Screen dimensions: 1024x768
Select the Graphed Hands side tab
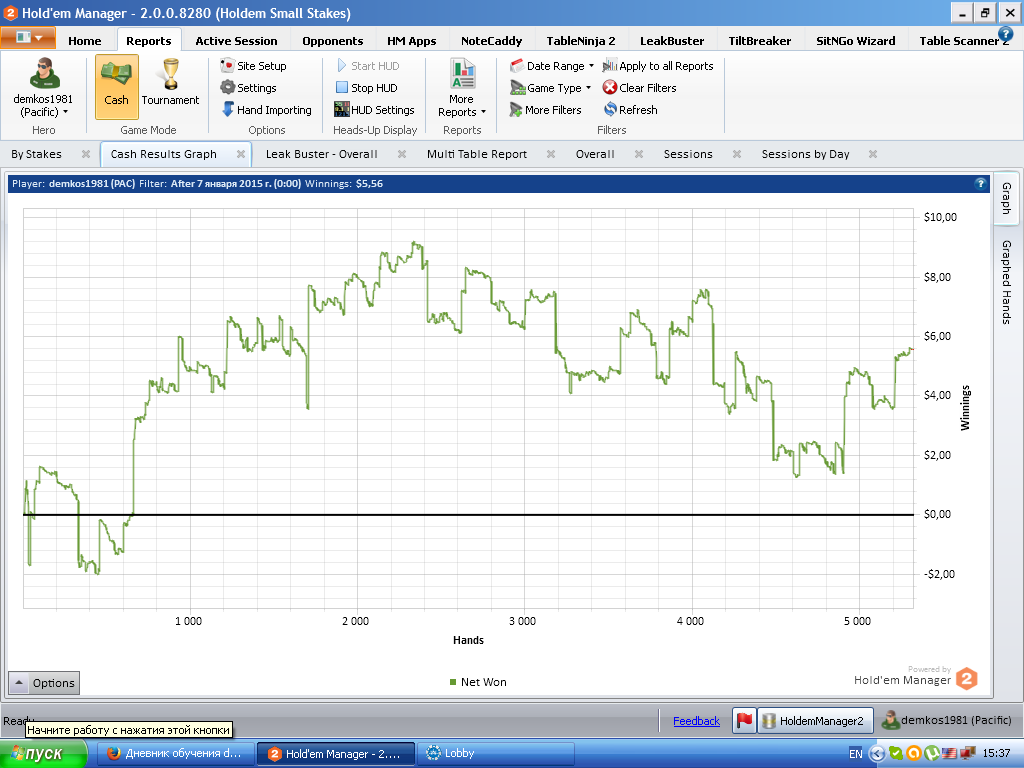(1006, 282)
